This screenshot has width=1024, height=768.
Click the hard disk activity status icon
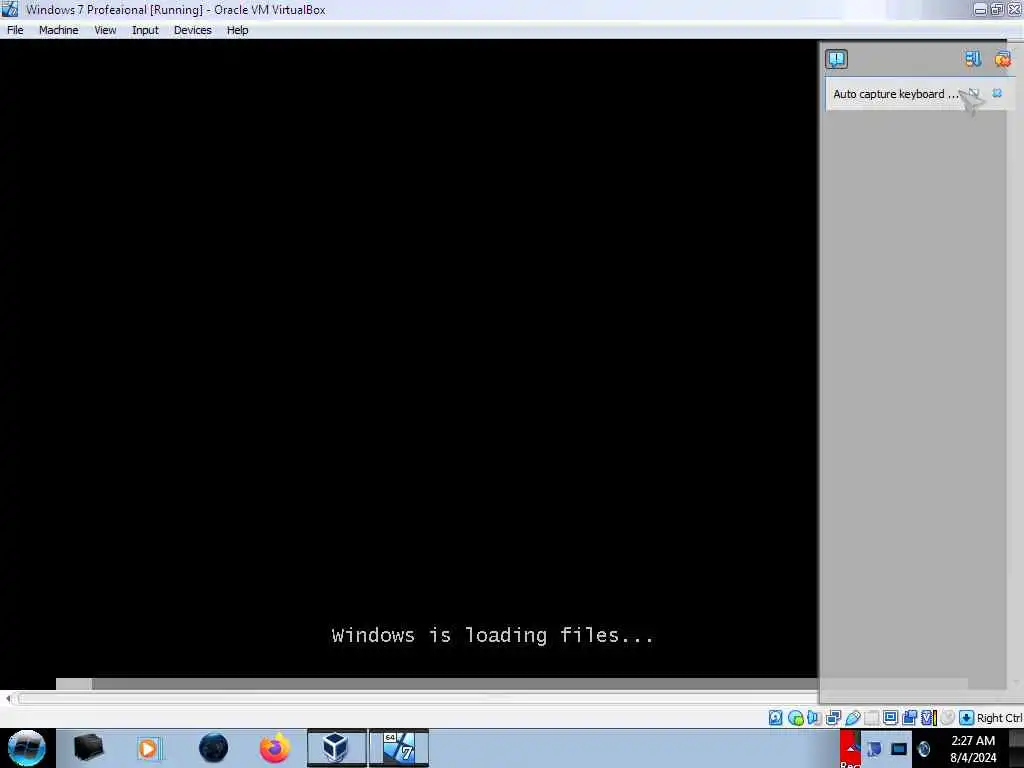coord(775,718)
